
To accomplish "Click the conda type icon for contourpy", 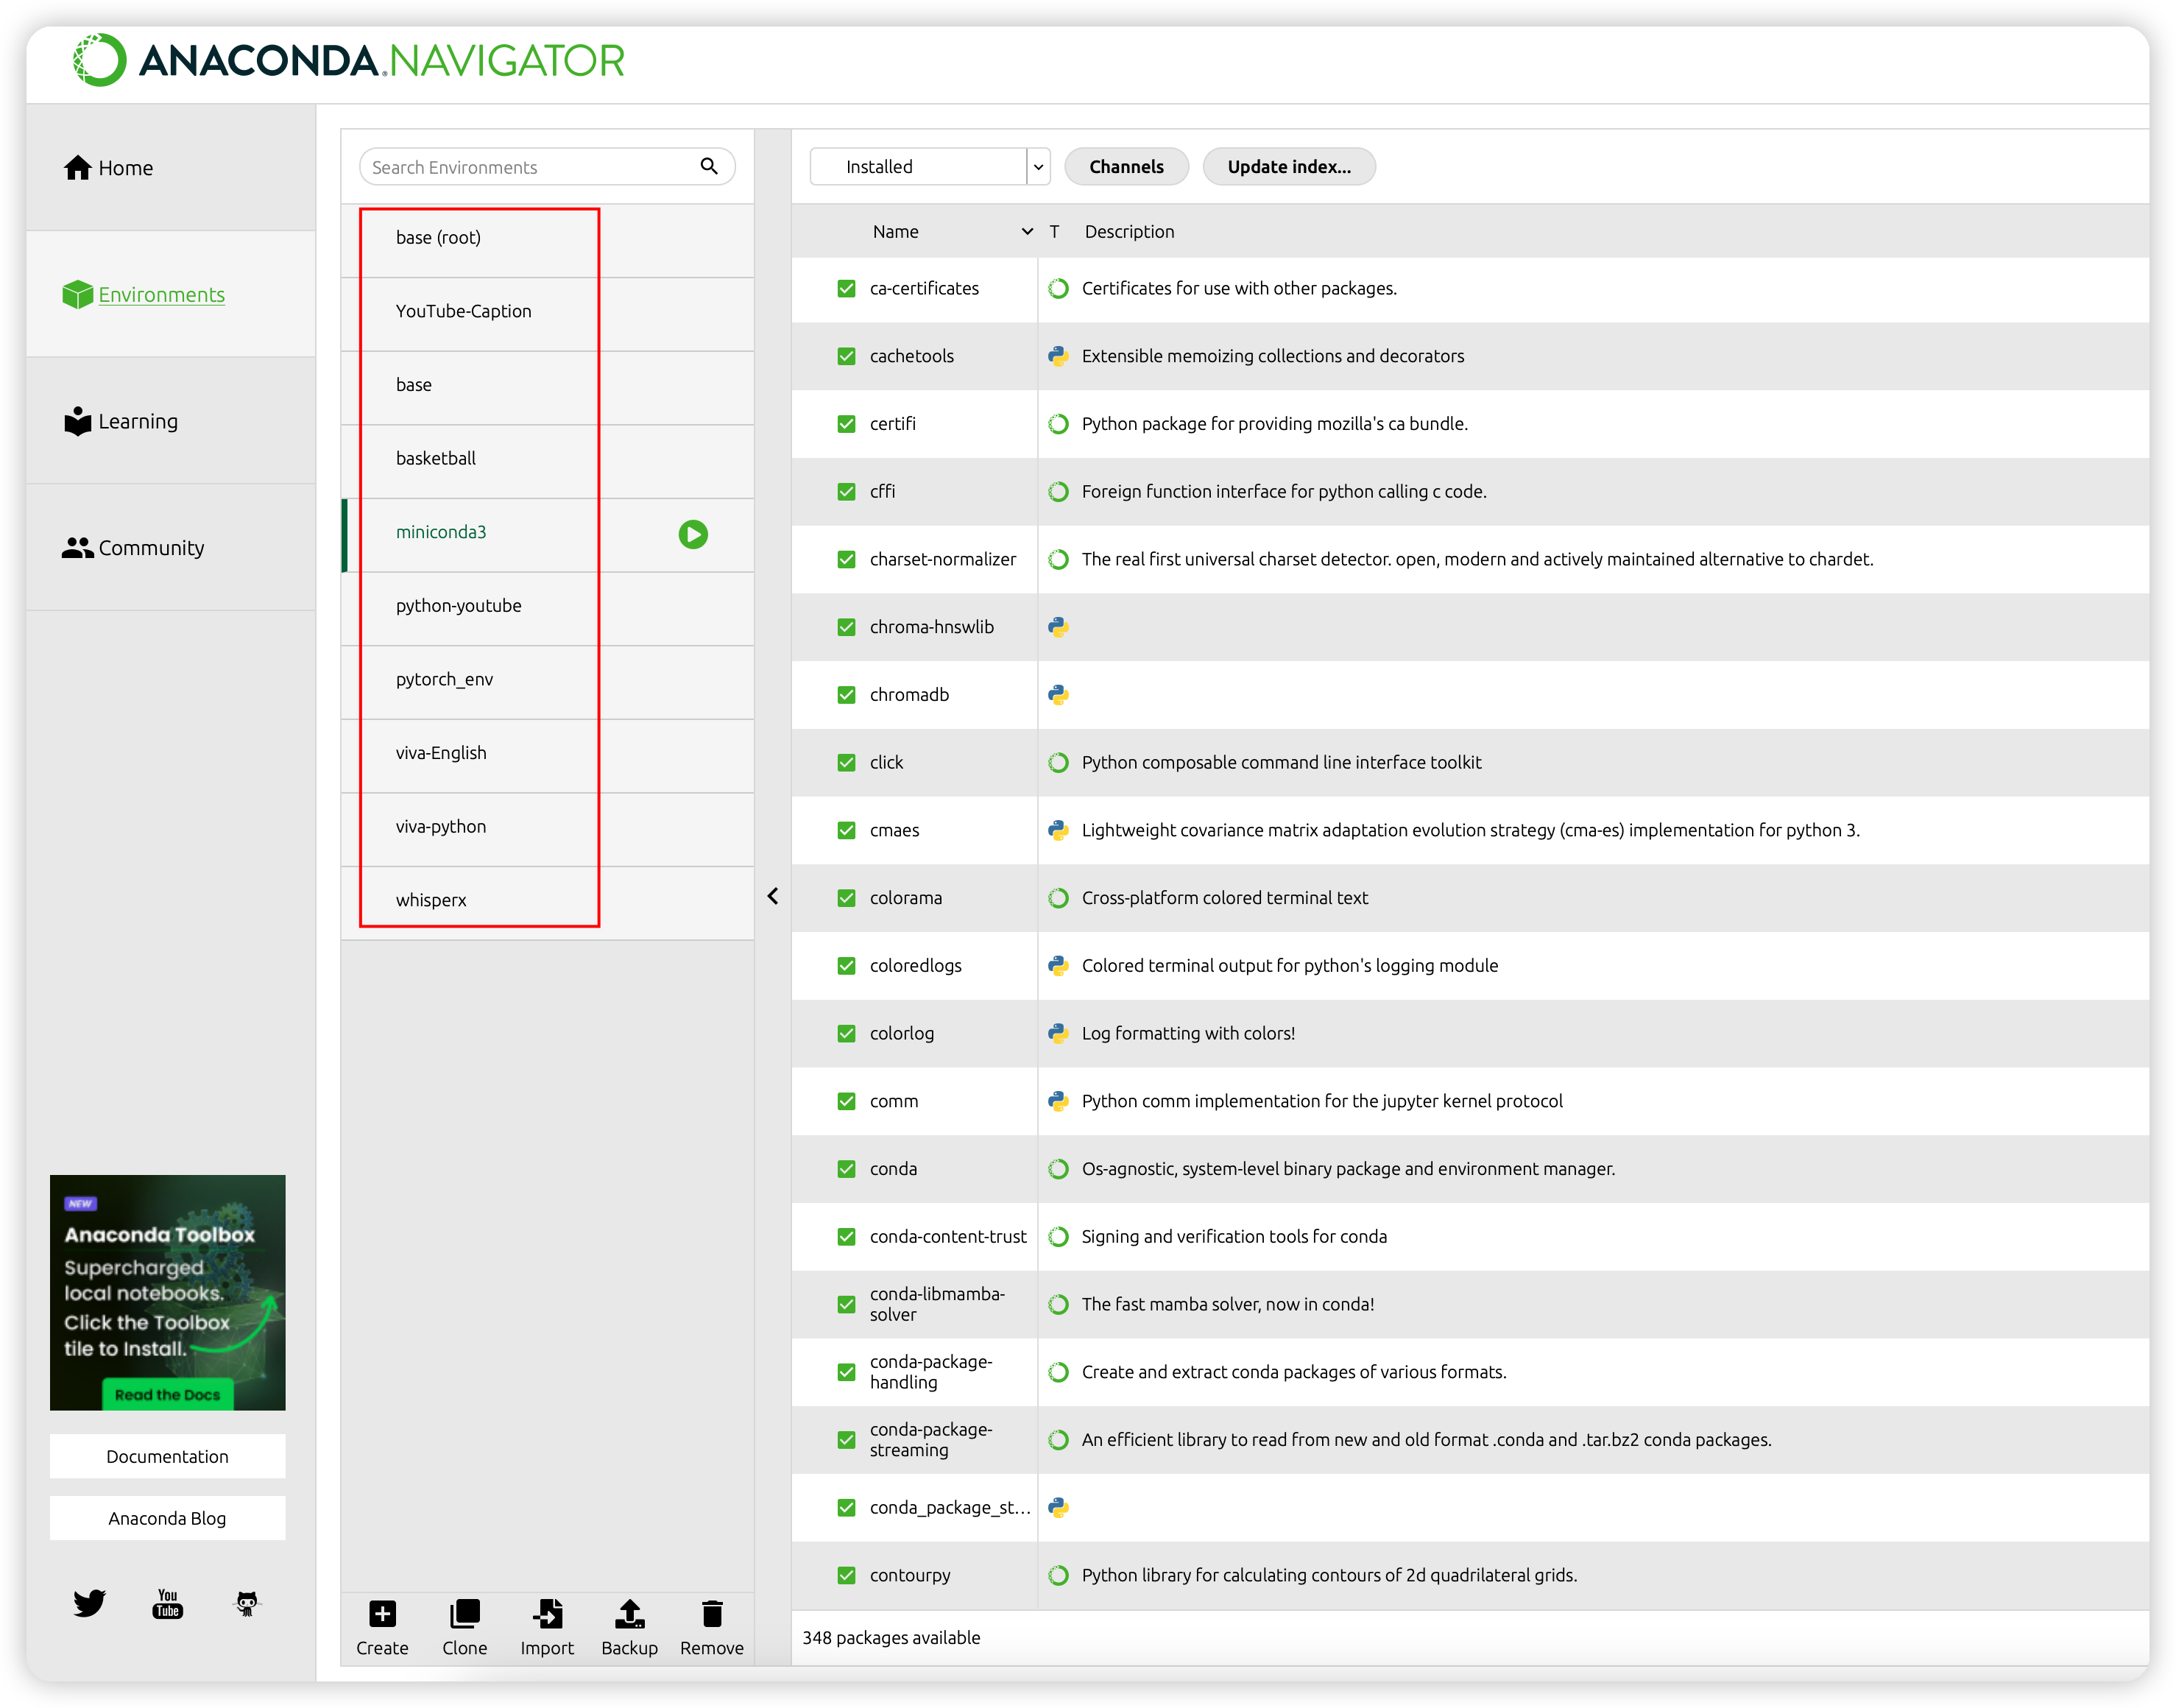I will 1059,1575.
